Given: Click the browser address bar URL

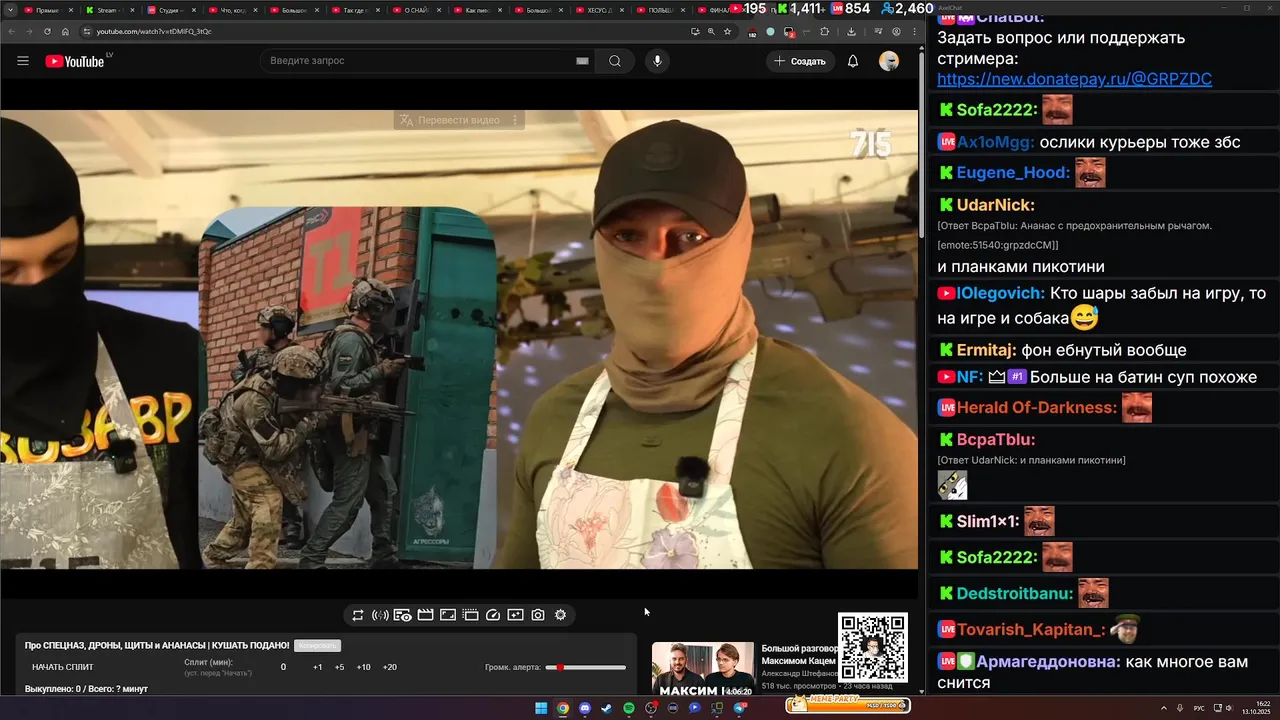Looking at the screenshot, I should (154, 31).
